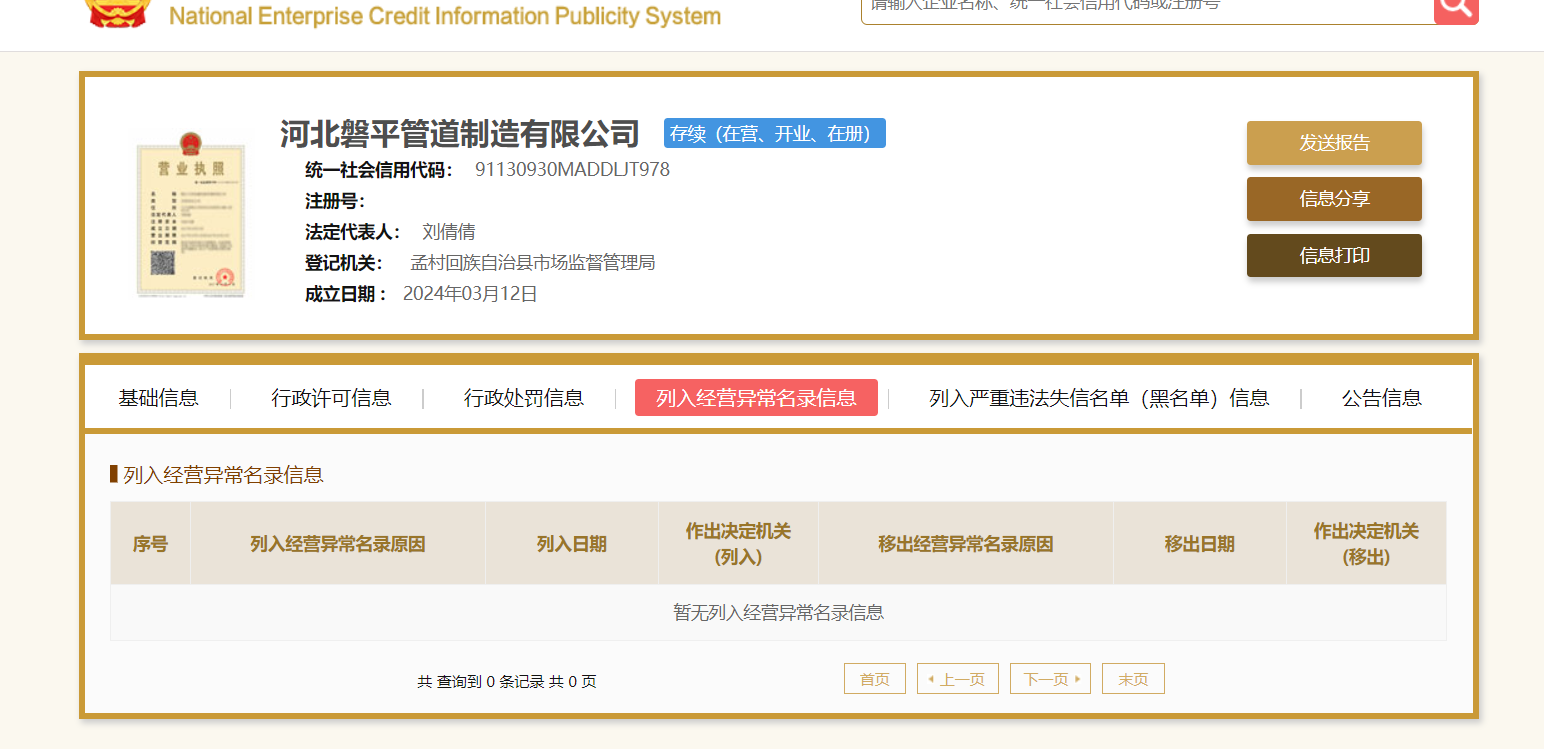Click the 存续（在营、开业、在册）status badge
Viewport: 1544px width, 749px height.
click(775, 134)
